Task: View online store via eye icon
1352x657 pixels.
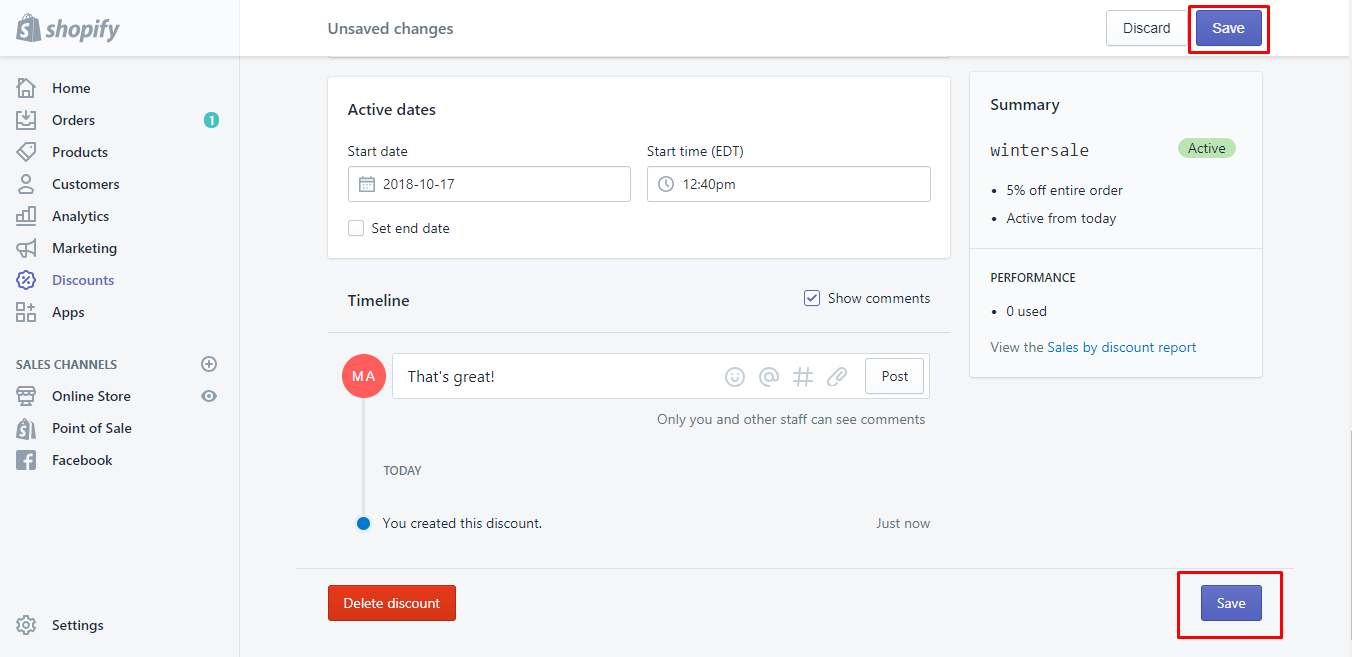Action: tap(209, 396)
